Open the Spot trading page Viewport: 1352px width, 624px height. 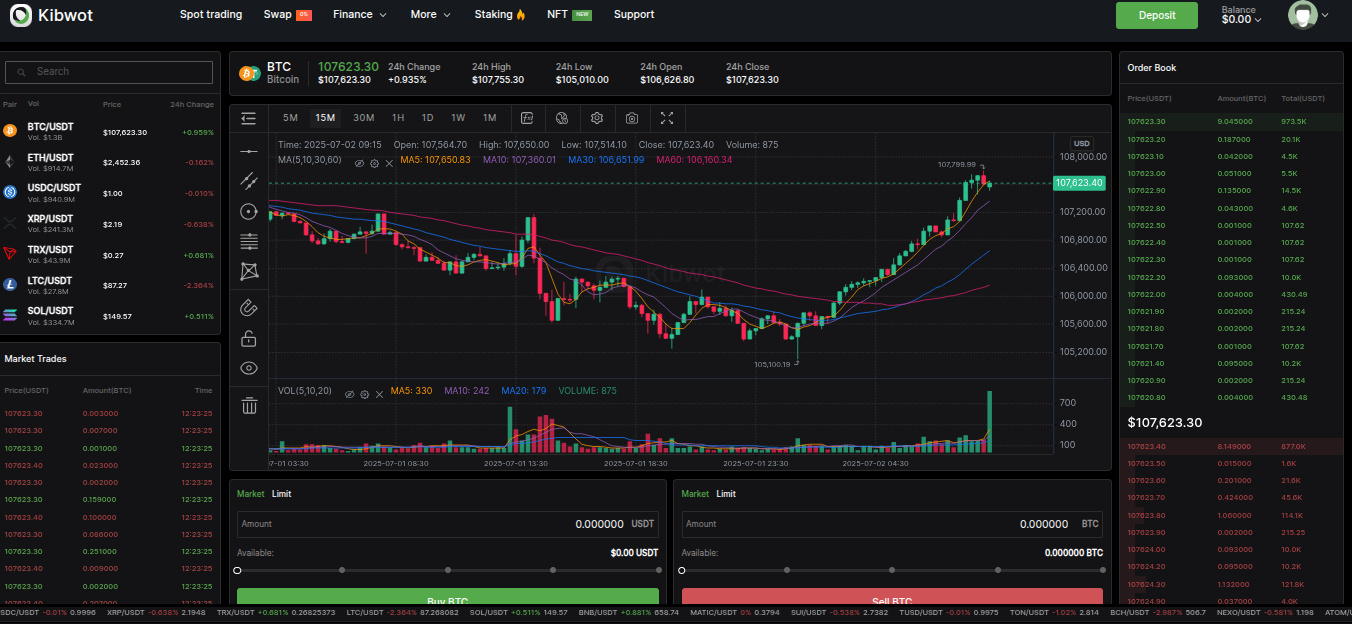[211, 14]
